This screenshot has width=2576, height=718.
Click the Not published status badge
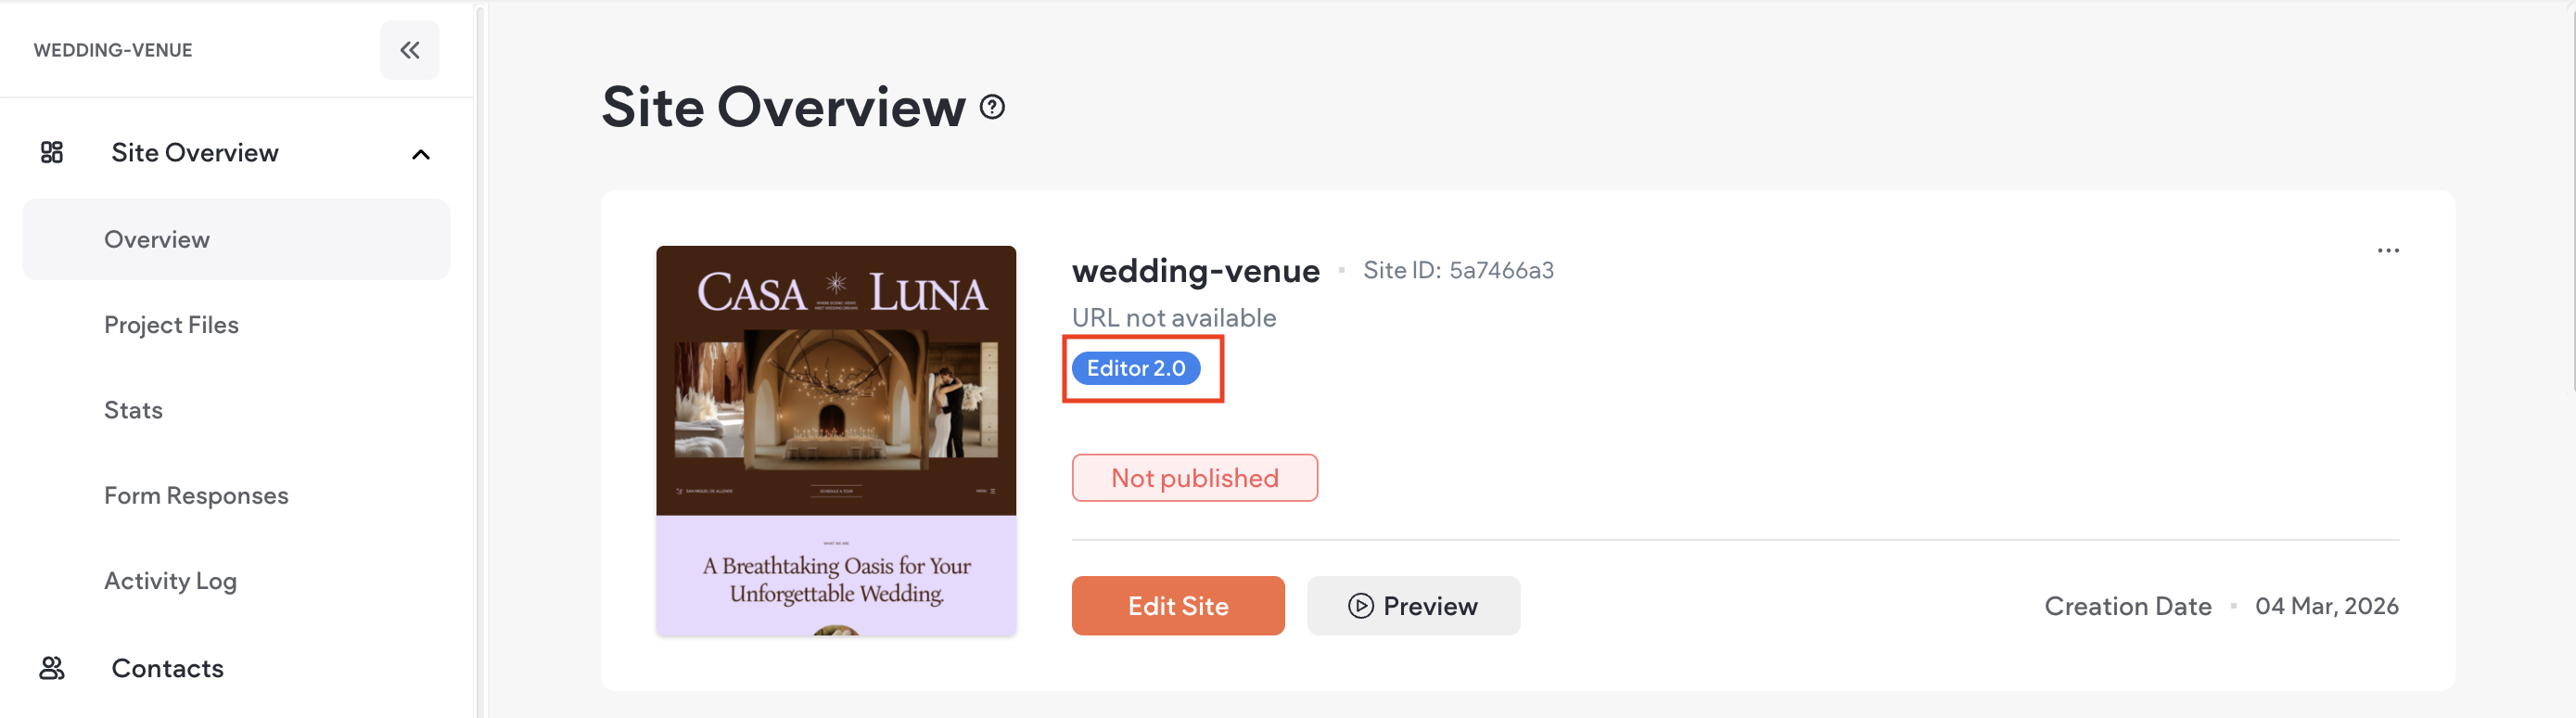tap(1194, 478)
